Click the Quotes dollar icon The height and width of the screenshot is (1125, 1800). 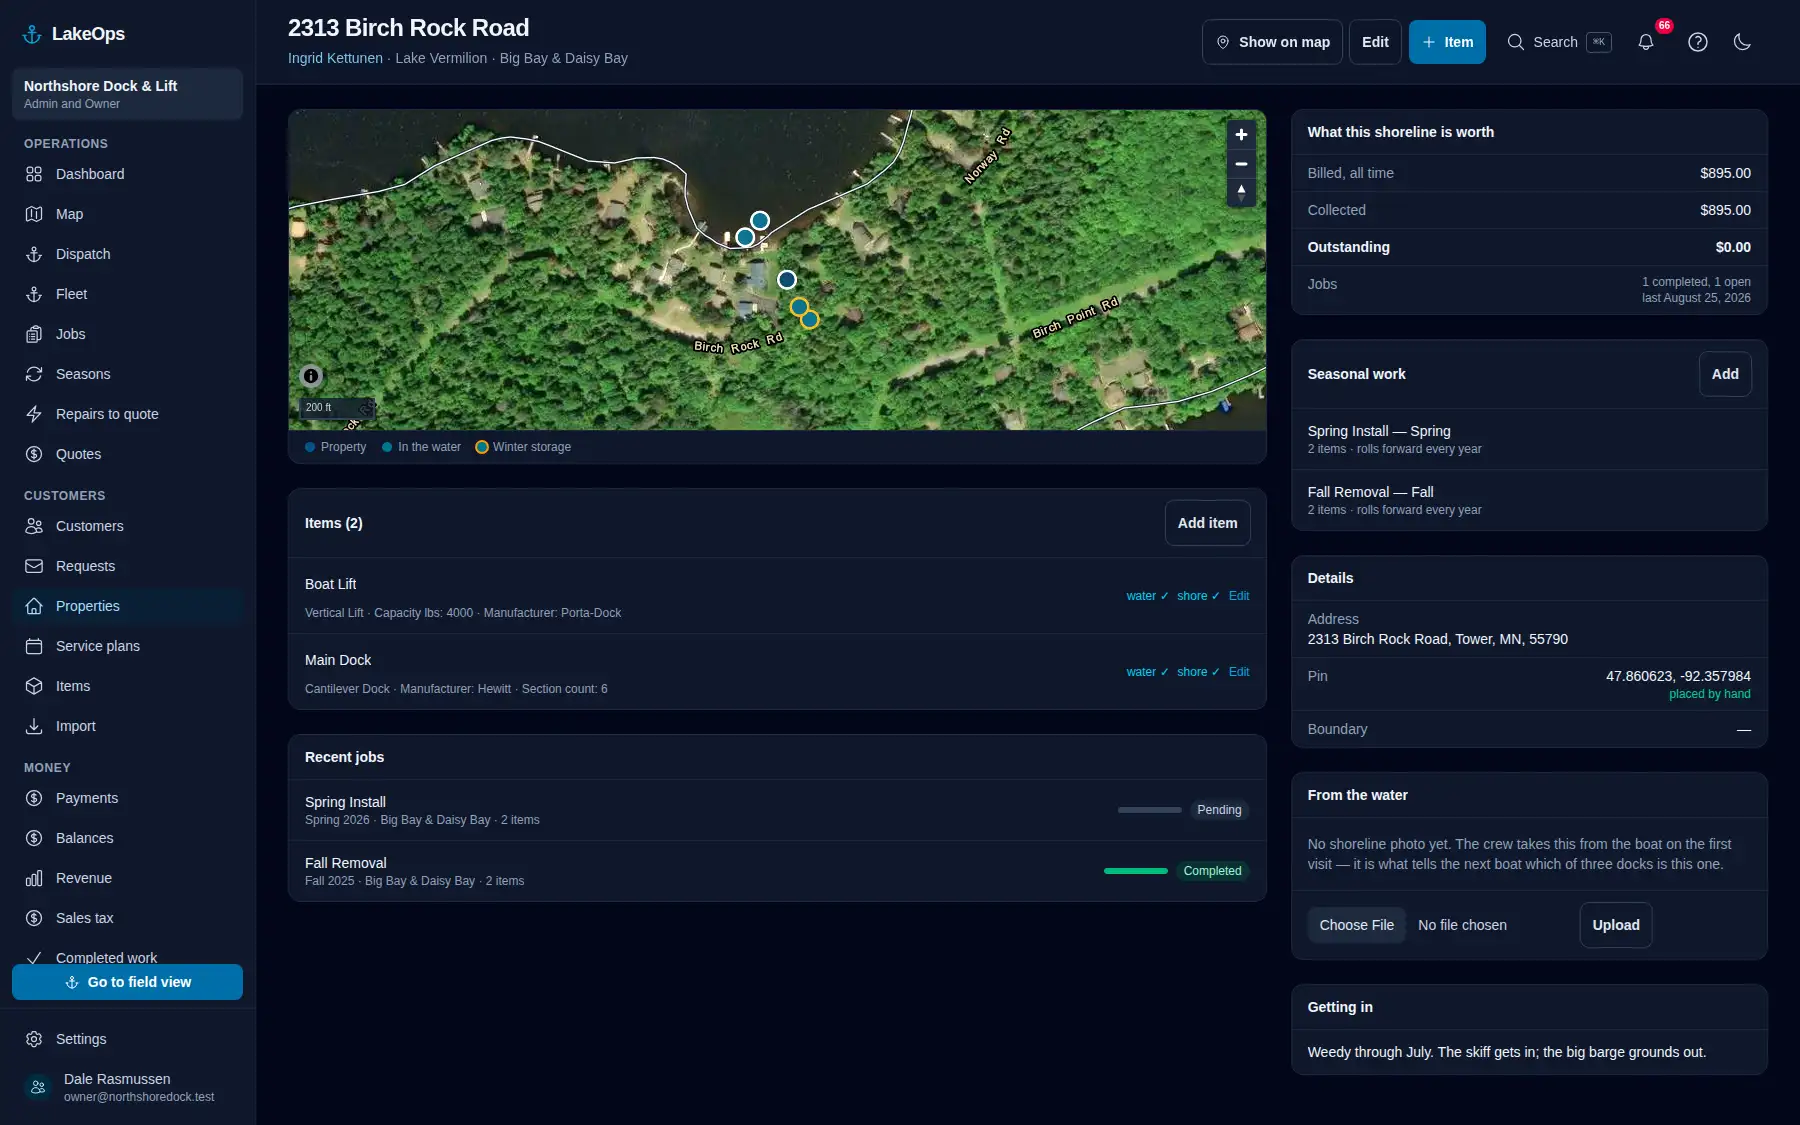(x=34, y=454)
